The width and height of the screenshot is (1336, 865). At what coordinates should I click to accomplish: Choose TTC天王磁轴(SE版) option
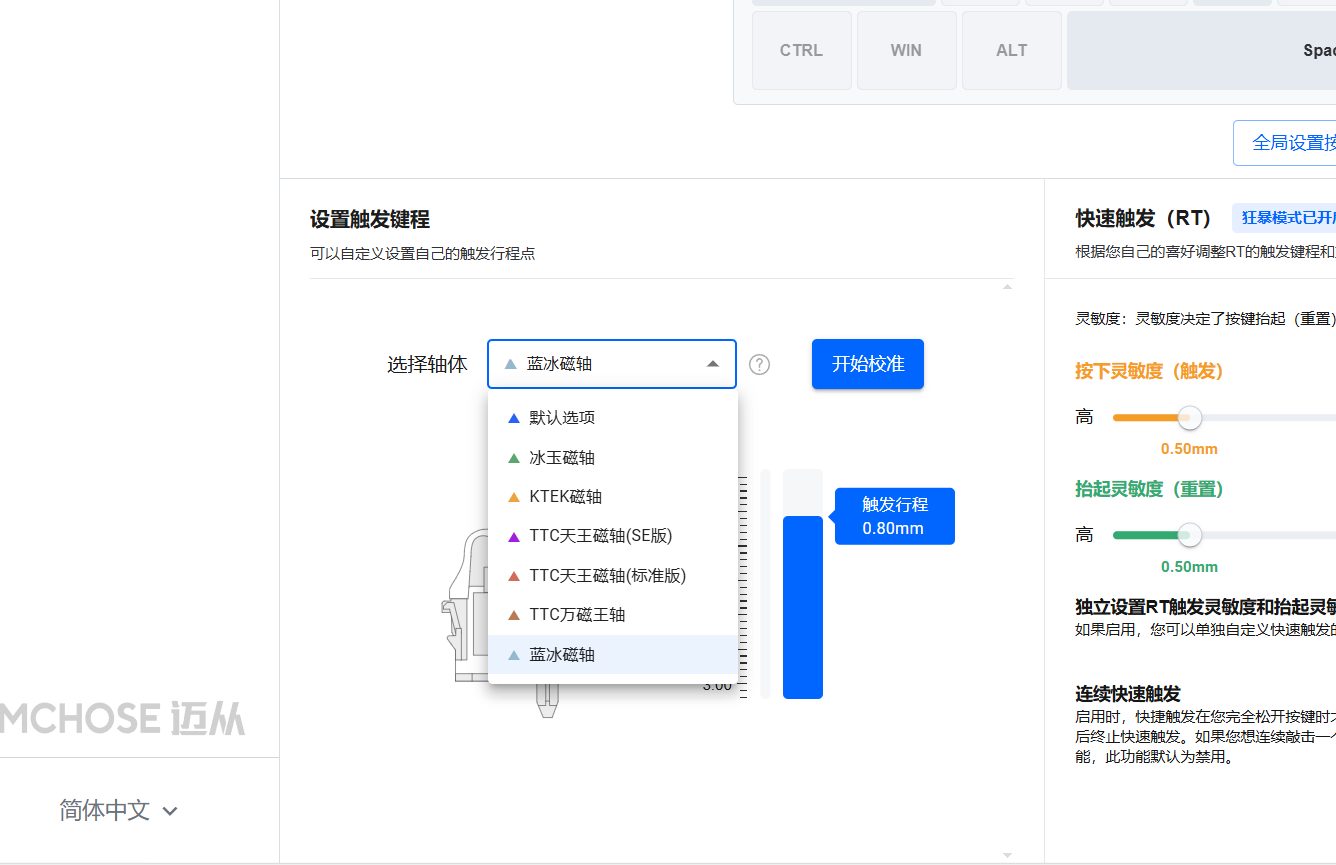(612, 536)
